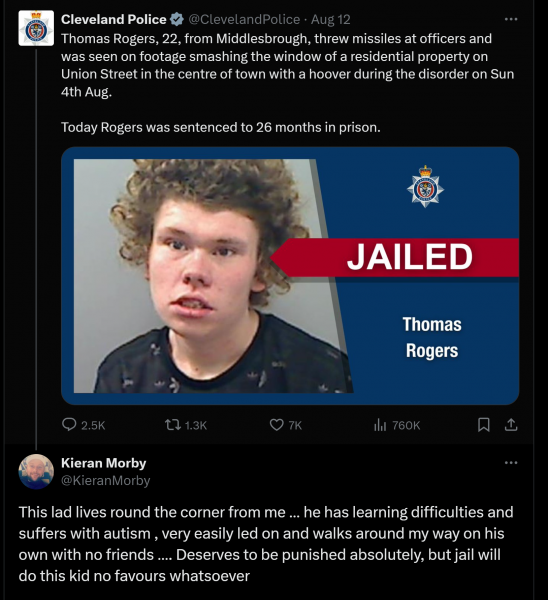Expand the JAILED Thomas Rogers image
The width and height of the screenshot is (548, 600).
pyautogui.click(x=290, y=276)
